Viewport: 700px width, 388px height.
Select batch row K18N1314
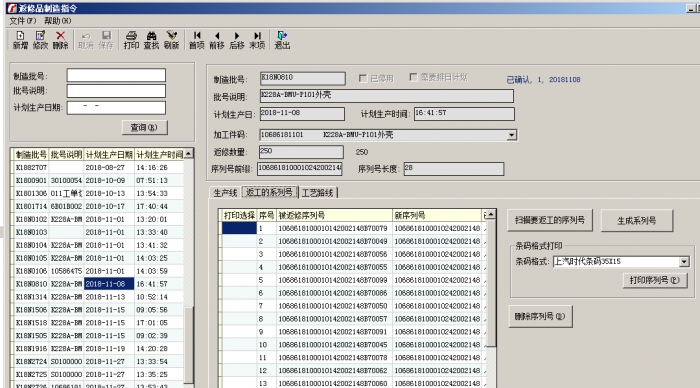click(98, 297)
